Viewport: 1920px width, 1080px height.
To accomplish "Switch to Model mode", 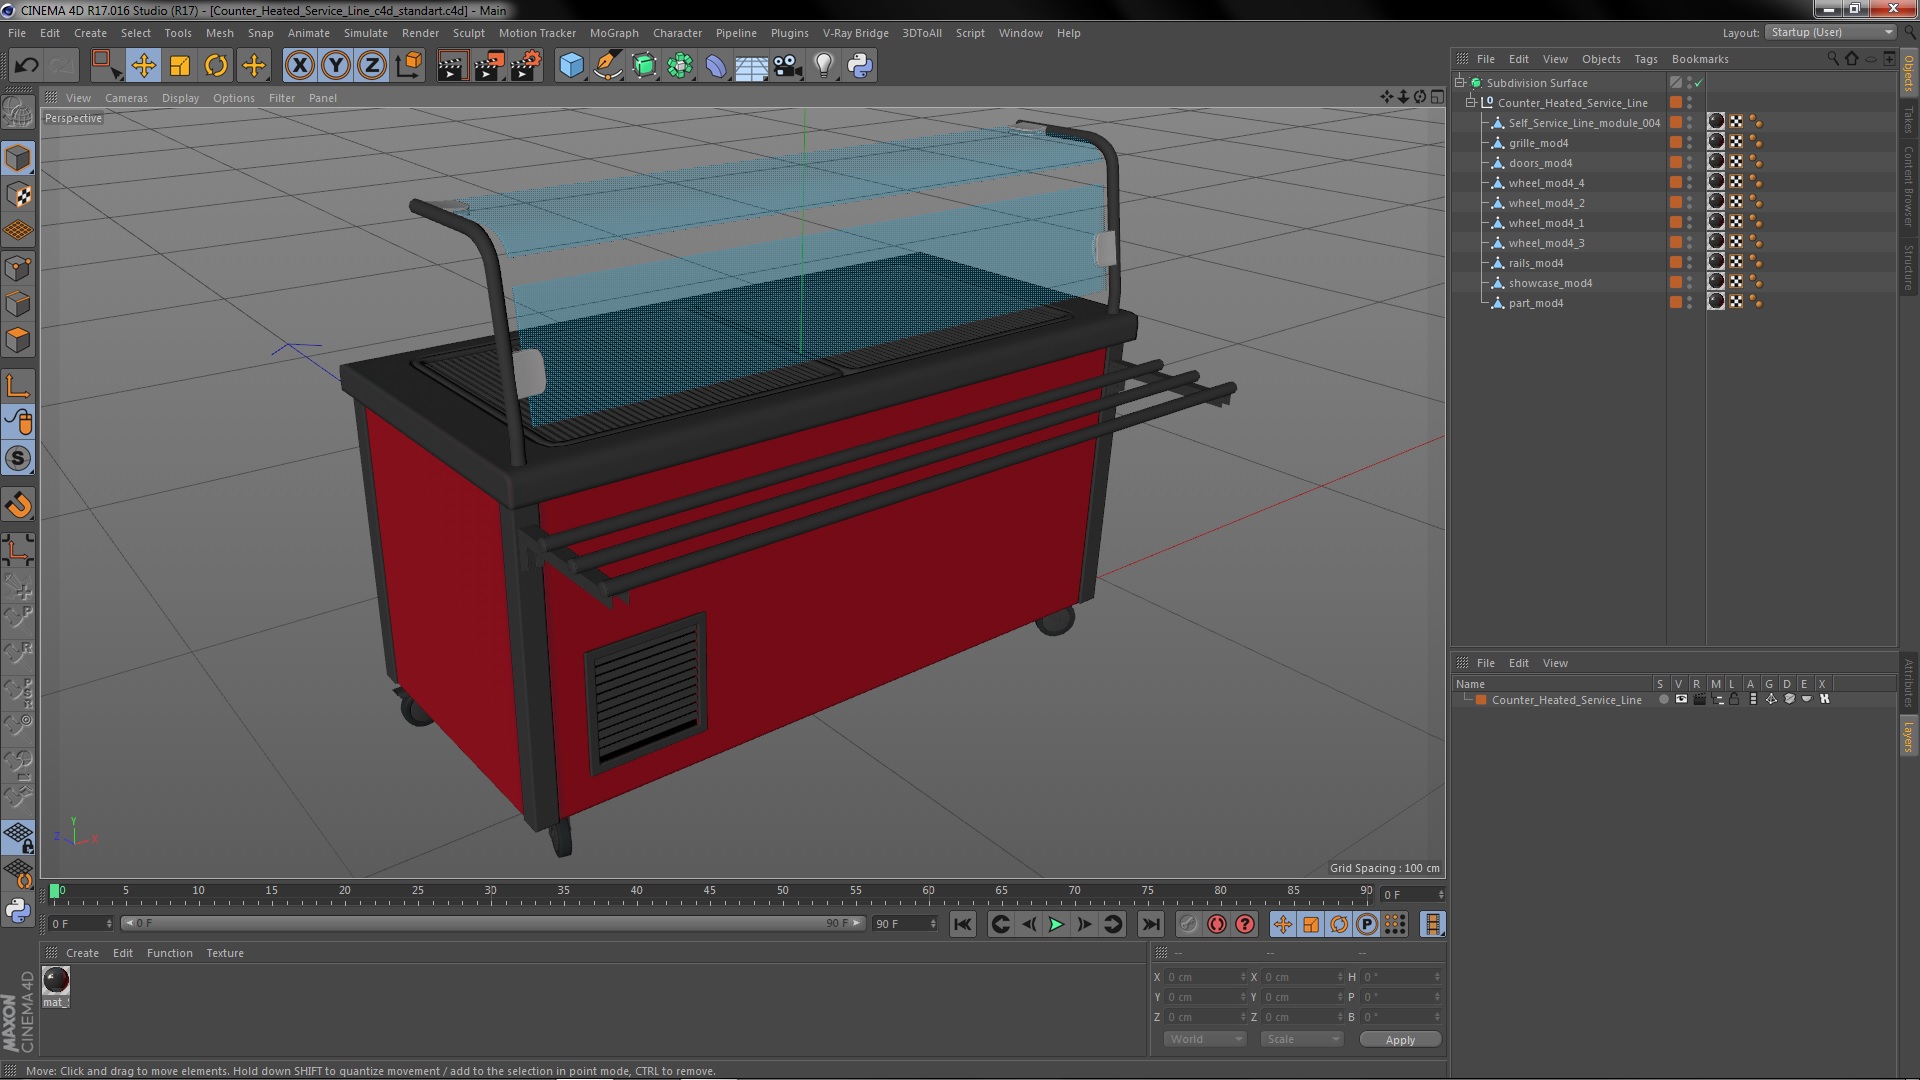I will [18, 159].
